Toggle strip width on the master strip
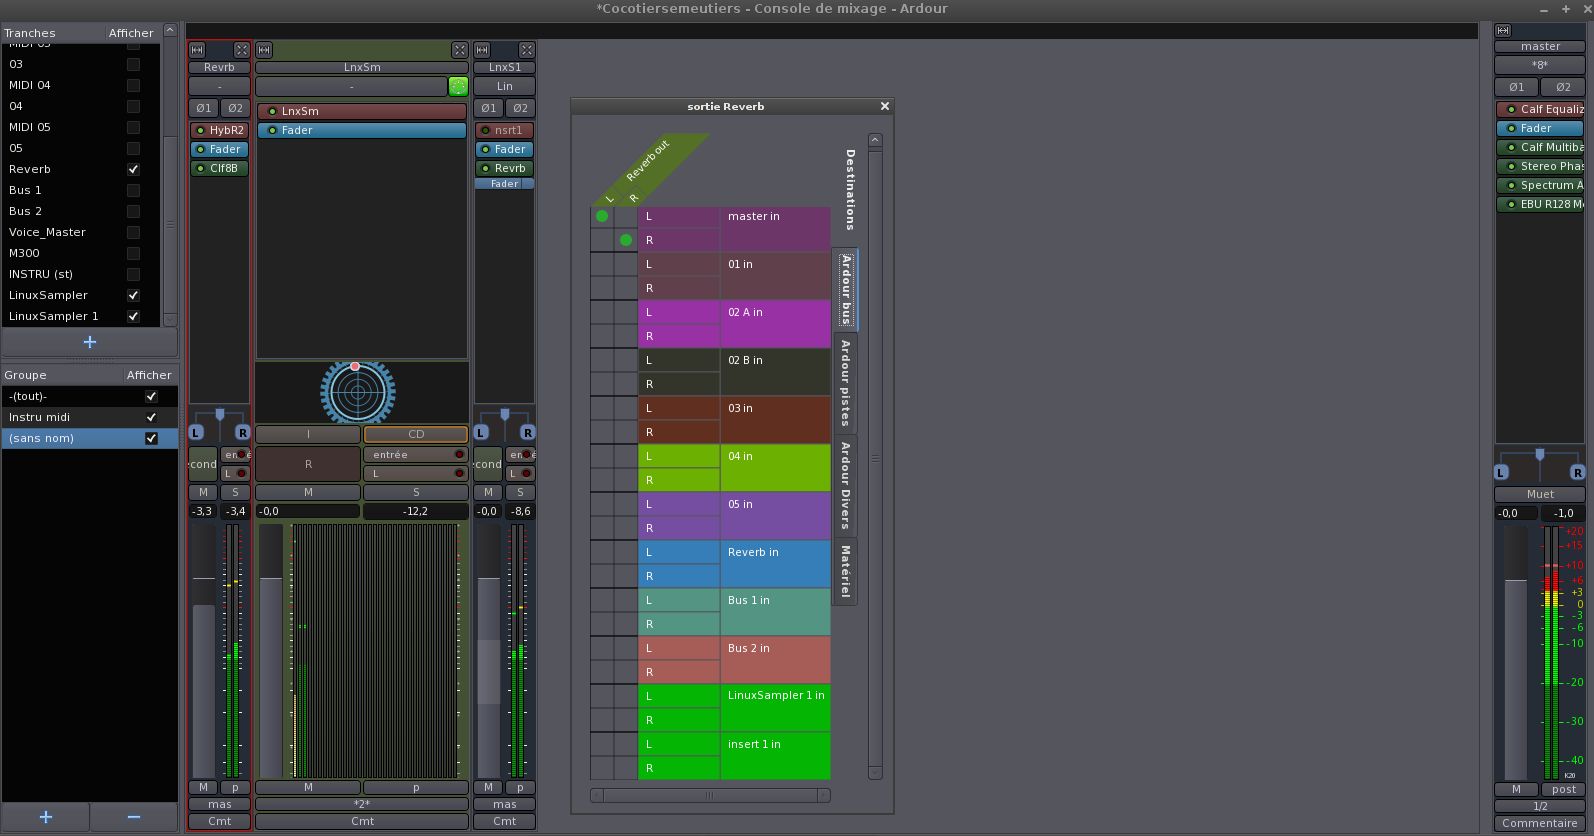Viewport: 1594px width, 836px height. 1503,31
